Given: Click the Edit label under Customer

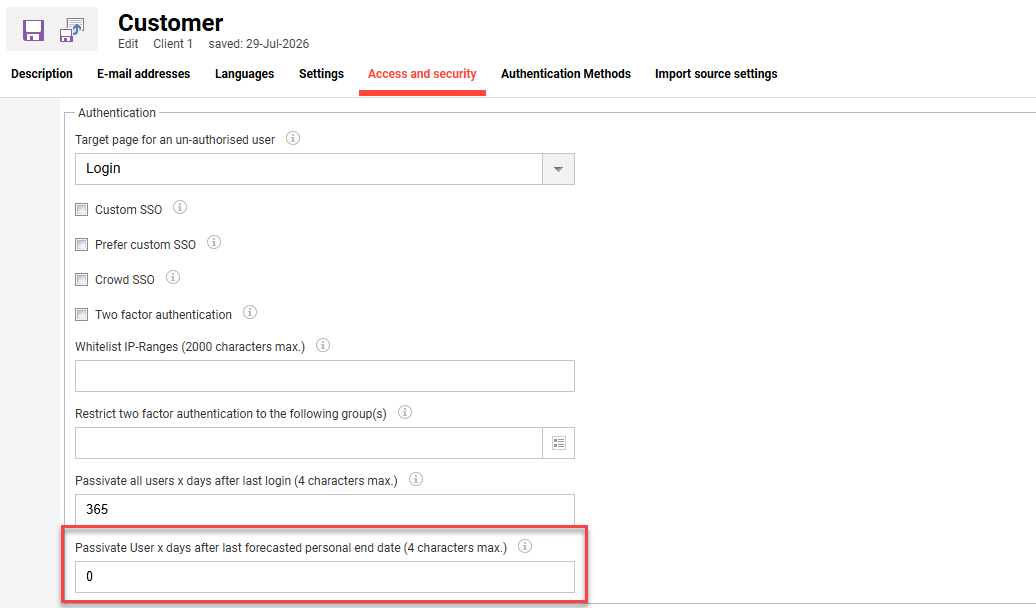Looking at the screenshot, I should pyautogui.click(x=128, y=44).
